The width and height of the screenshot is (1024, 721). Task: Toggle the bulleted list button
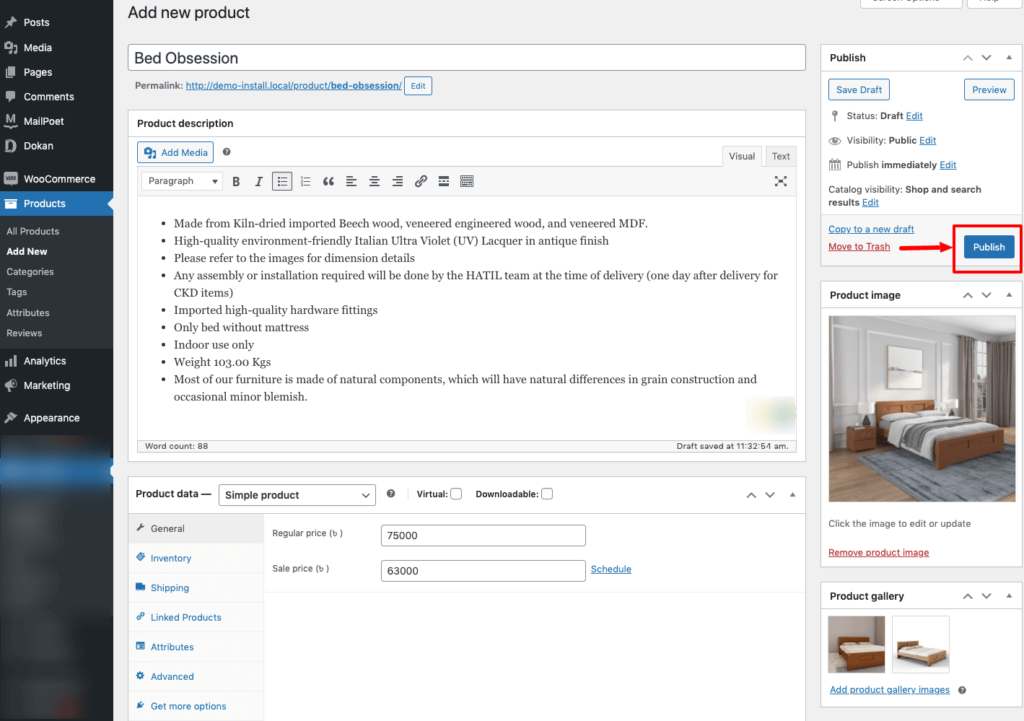[x=282, y=182]
